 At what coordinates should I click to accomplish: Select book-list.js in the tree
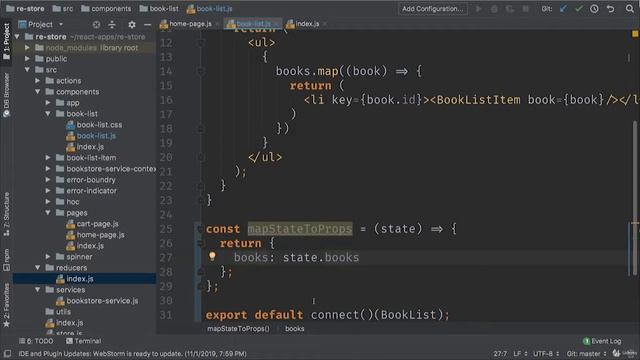96,136
